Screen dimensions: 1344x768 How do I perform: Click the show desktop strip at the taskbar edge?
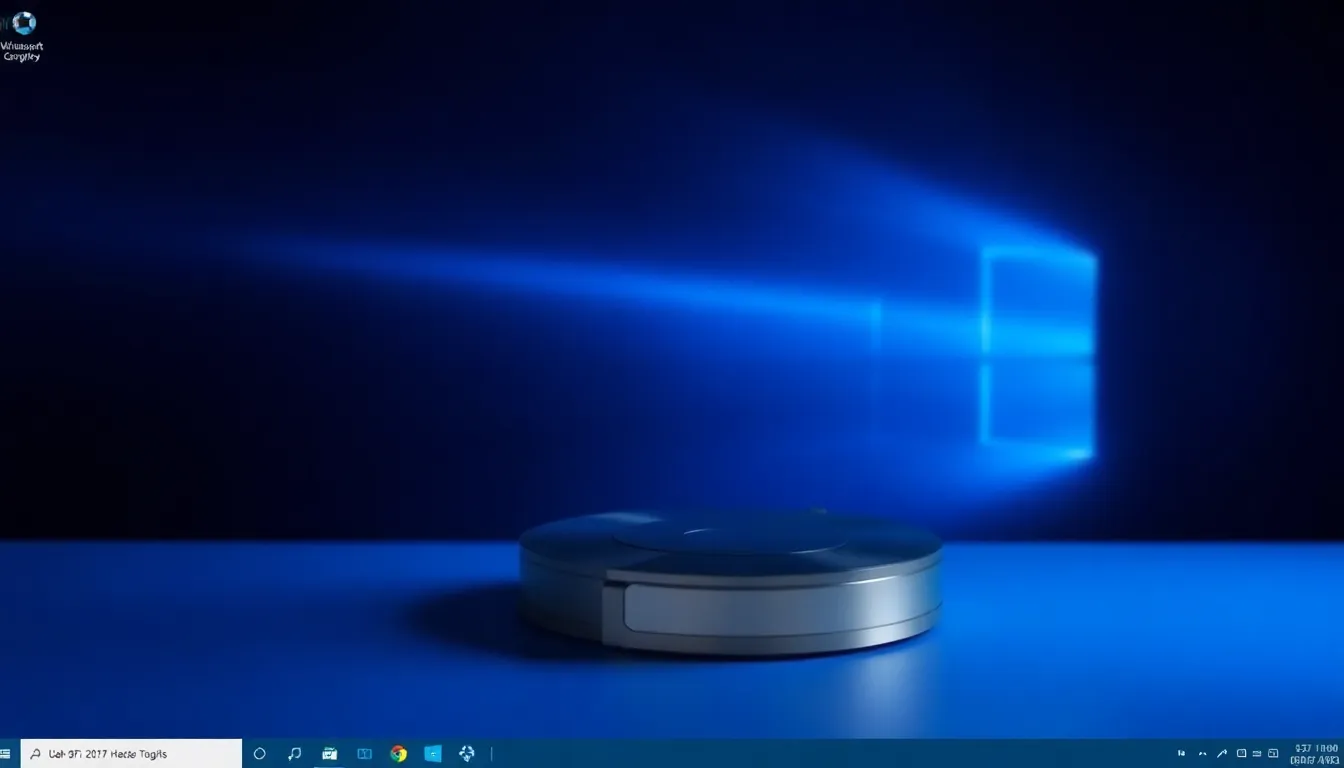1342,754
